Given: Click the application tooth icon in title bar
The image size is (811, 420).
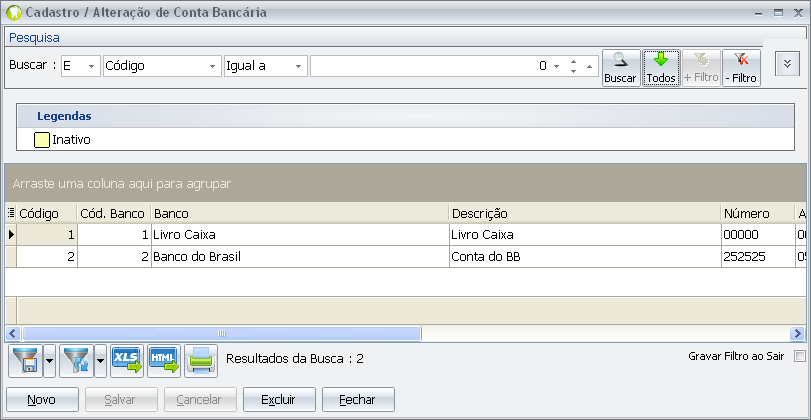Looking at the screenshot, I should click(x=13, y=13).
